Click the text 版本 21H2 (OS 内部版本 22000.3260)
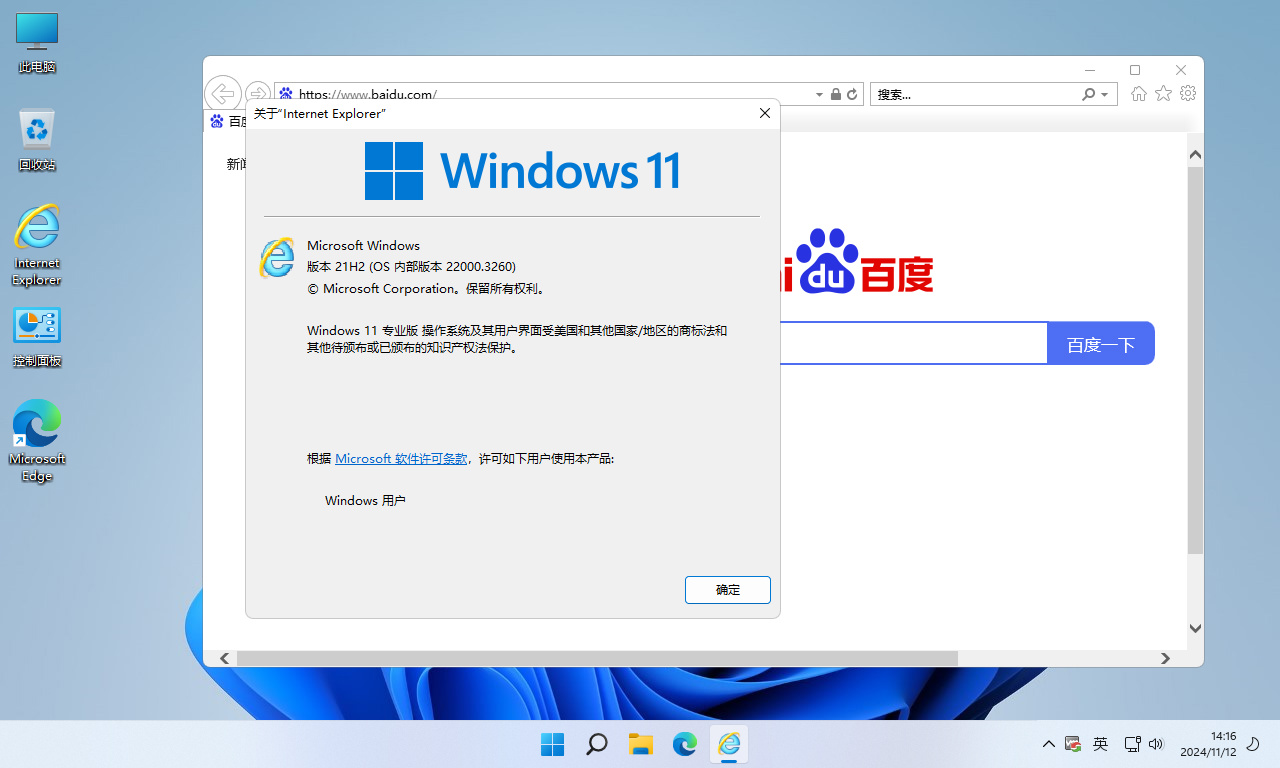Screen dimensions: 1280x768 coord(411,267)
